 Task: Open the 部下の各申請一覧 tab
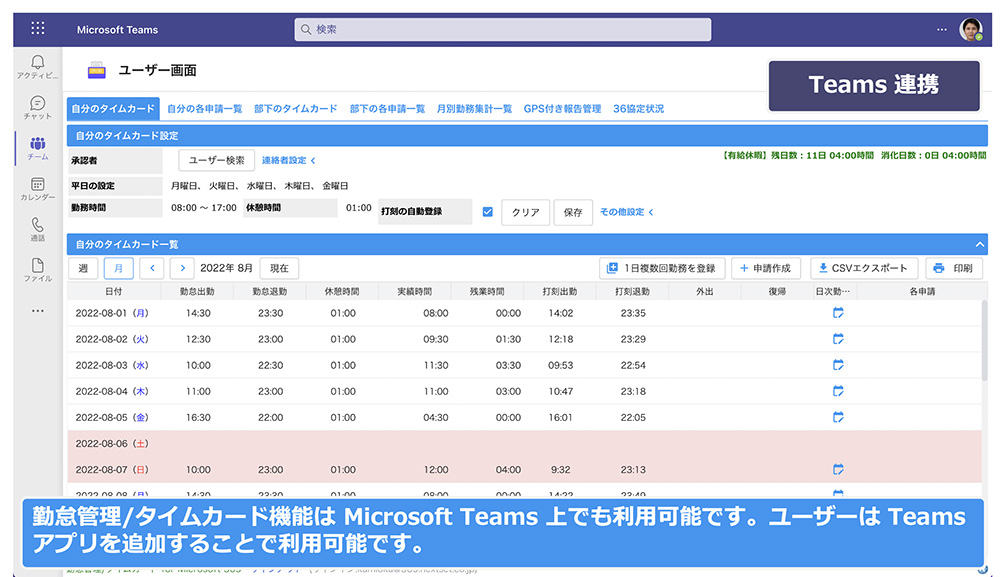coord(387,109)
